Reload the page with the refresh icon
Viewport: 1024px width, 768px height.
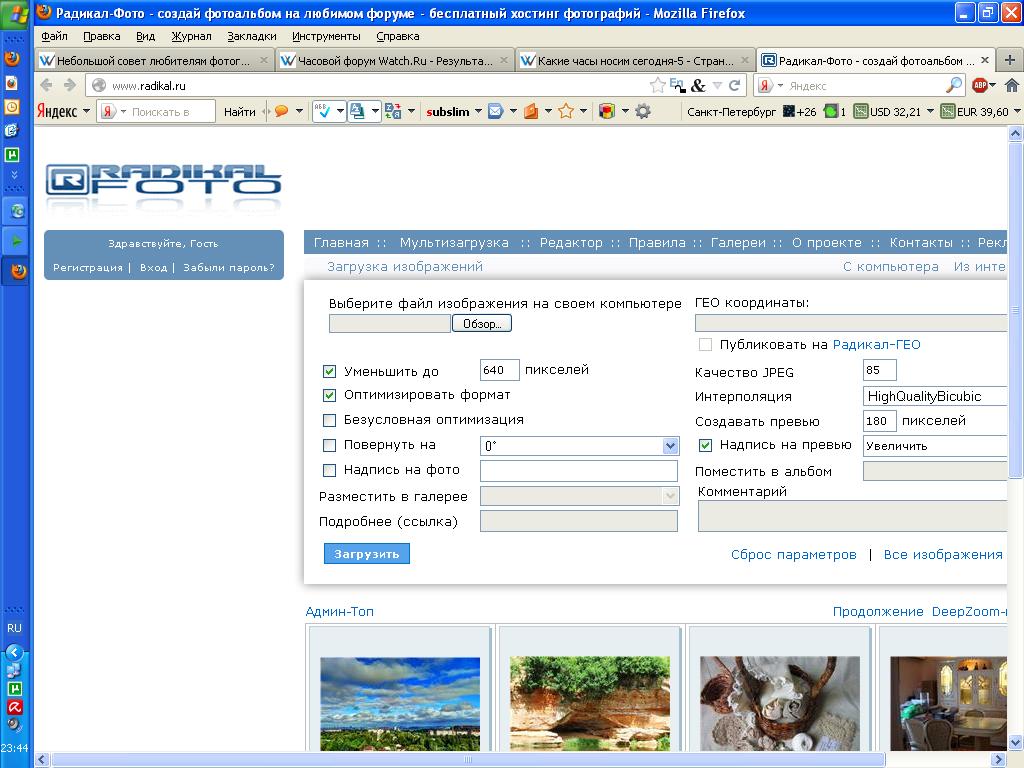coord(735,86)
